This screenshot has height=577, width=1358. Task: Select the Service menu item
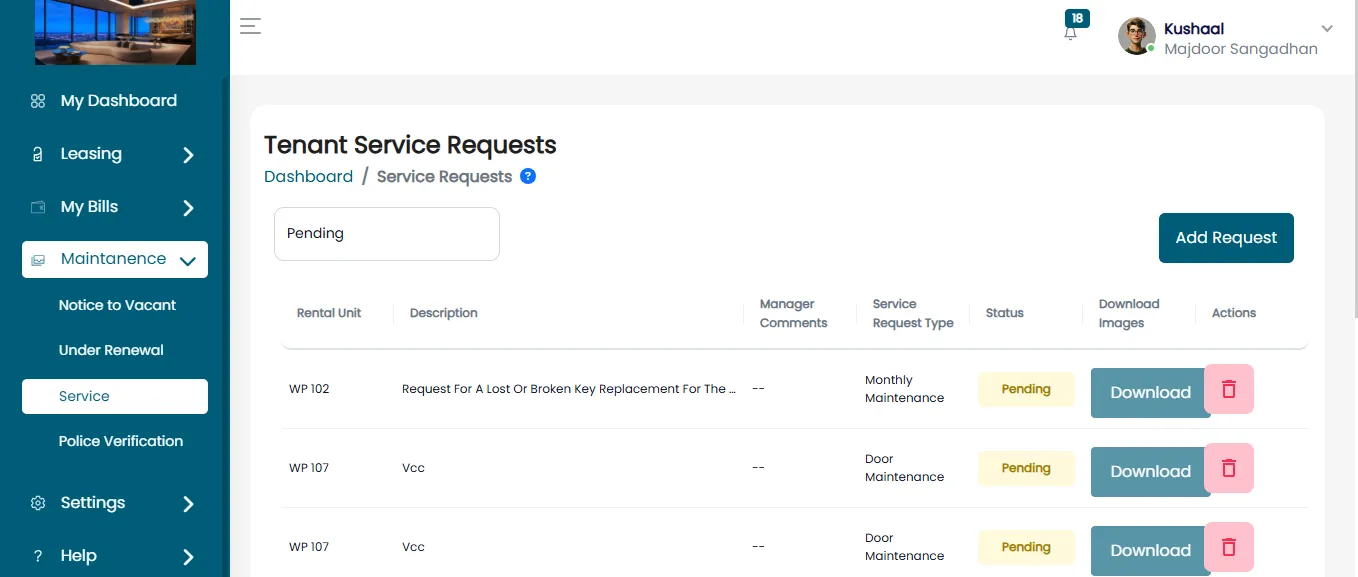115,396
